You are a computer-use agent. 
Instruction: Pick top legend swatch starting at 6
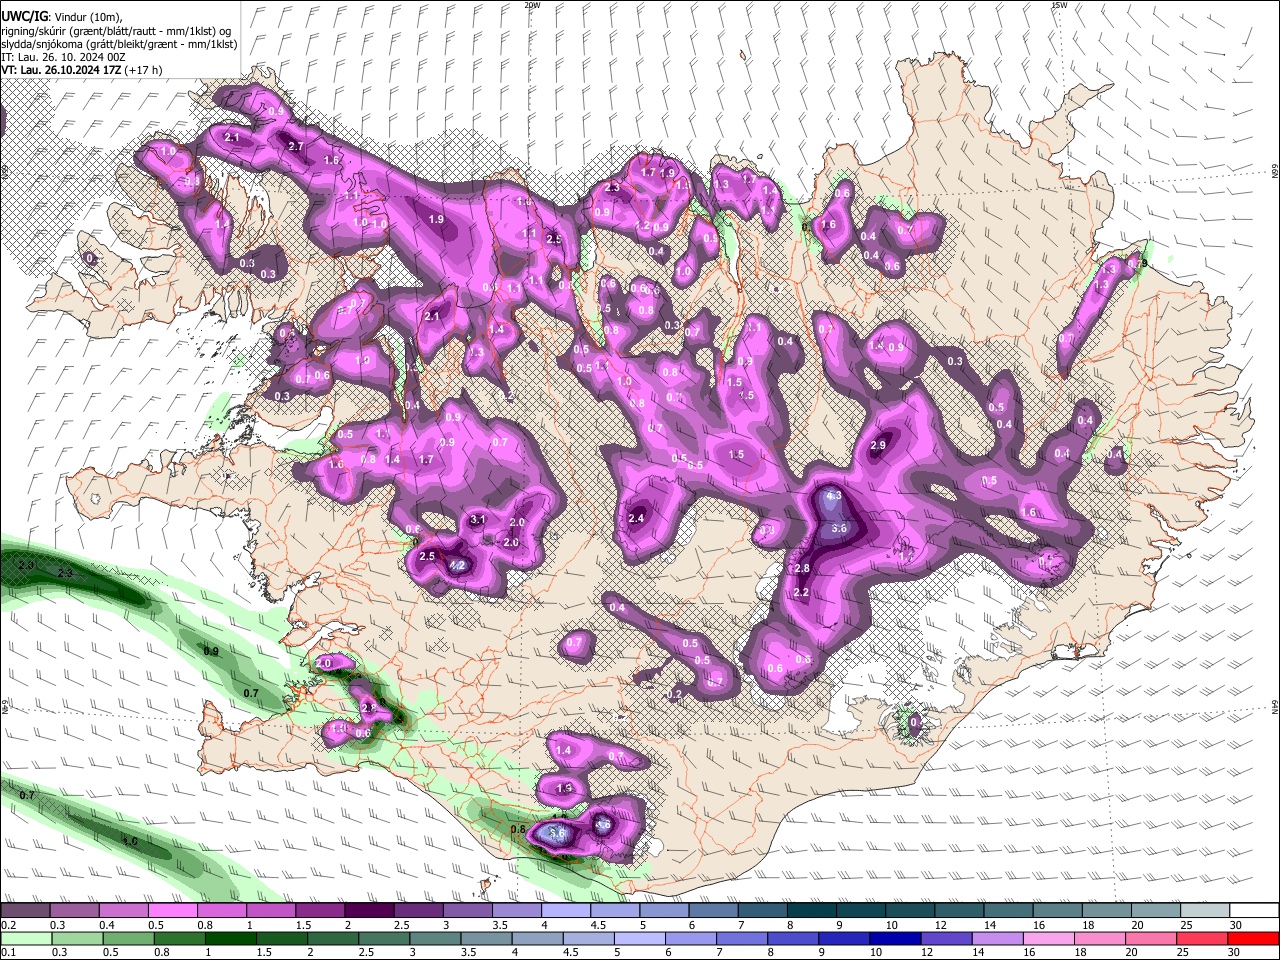click(713, 911)
